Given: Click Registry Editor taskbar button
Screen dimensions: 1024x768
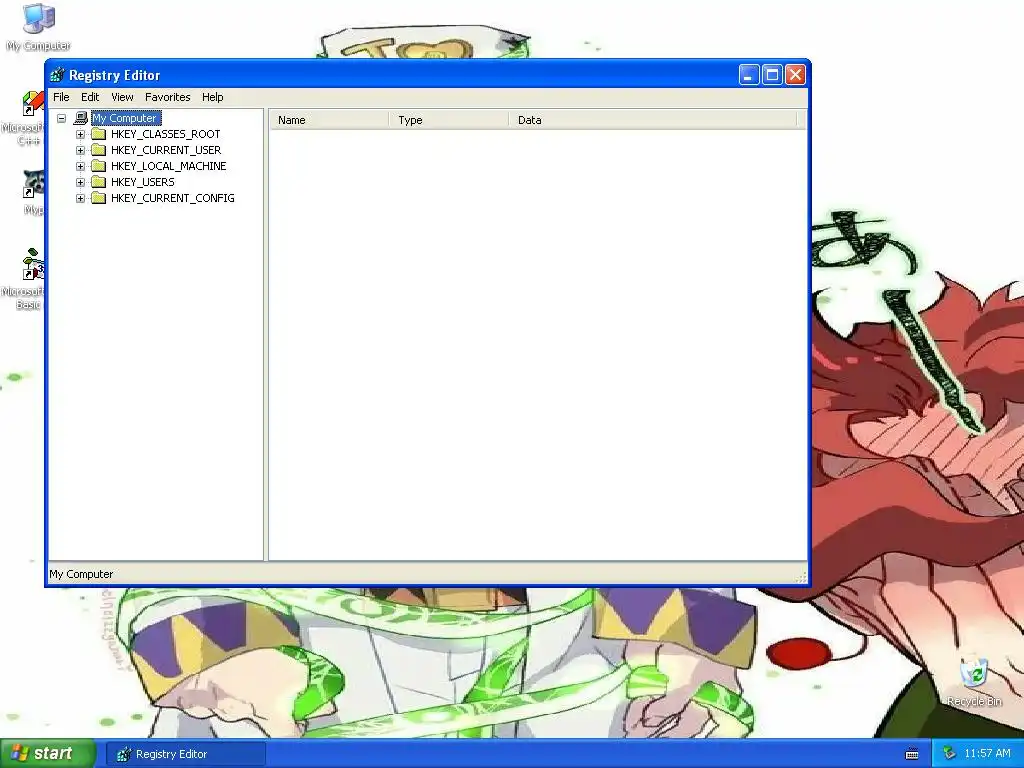Looking at the screenshot, I should coord(186,754).
